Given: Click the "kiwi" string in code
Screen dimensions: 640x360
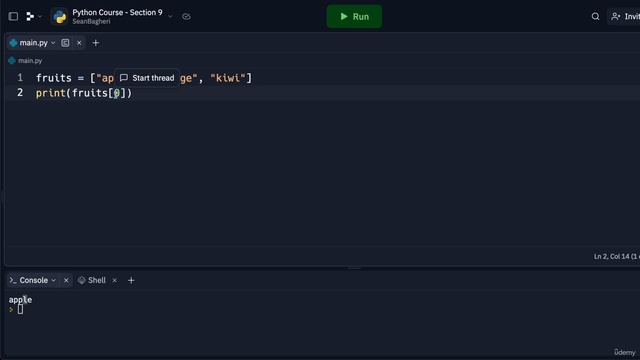Looking at the screenshot, I should click(x=228, y=78).
